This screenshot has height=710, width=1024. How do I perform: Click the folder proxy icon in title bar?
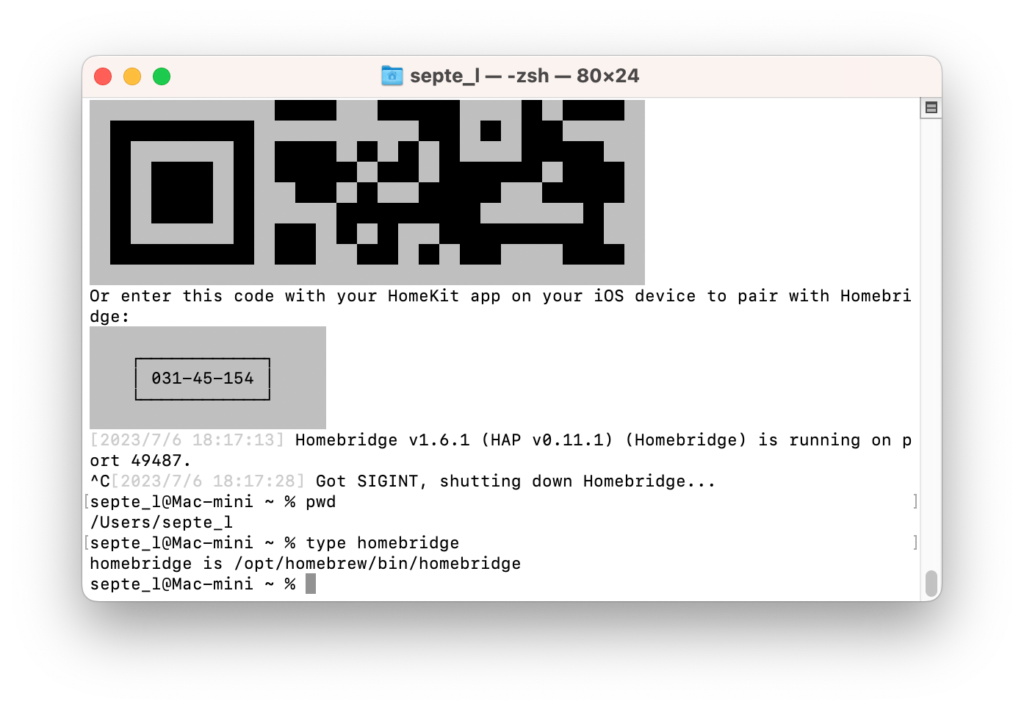[x=392, y=76]
